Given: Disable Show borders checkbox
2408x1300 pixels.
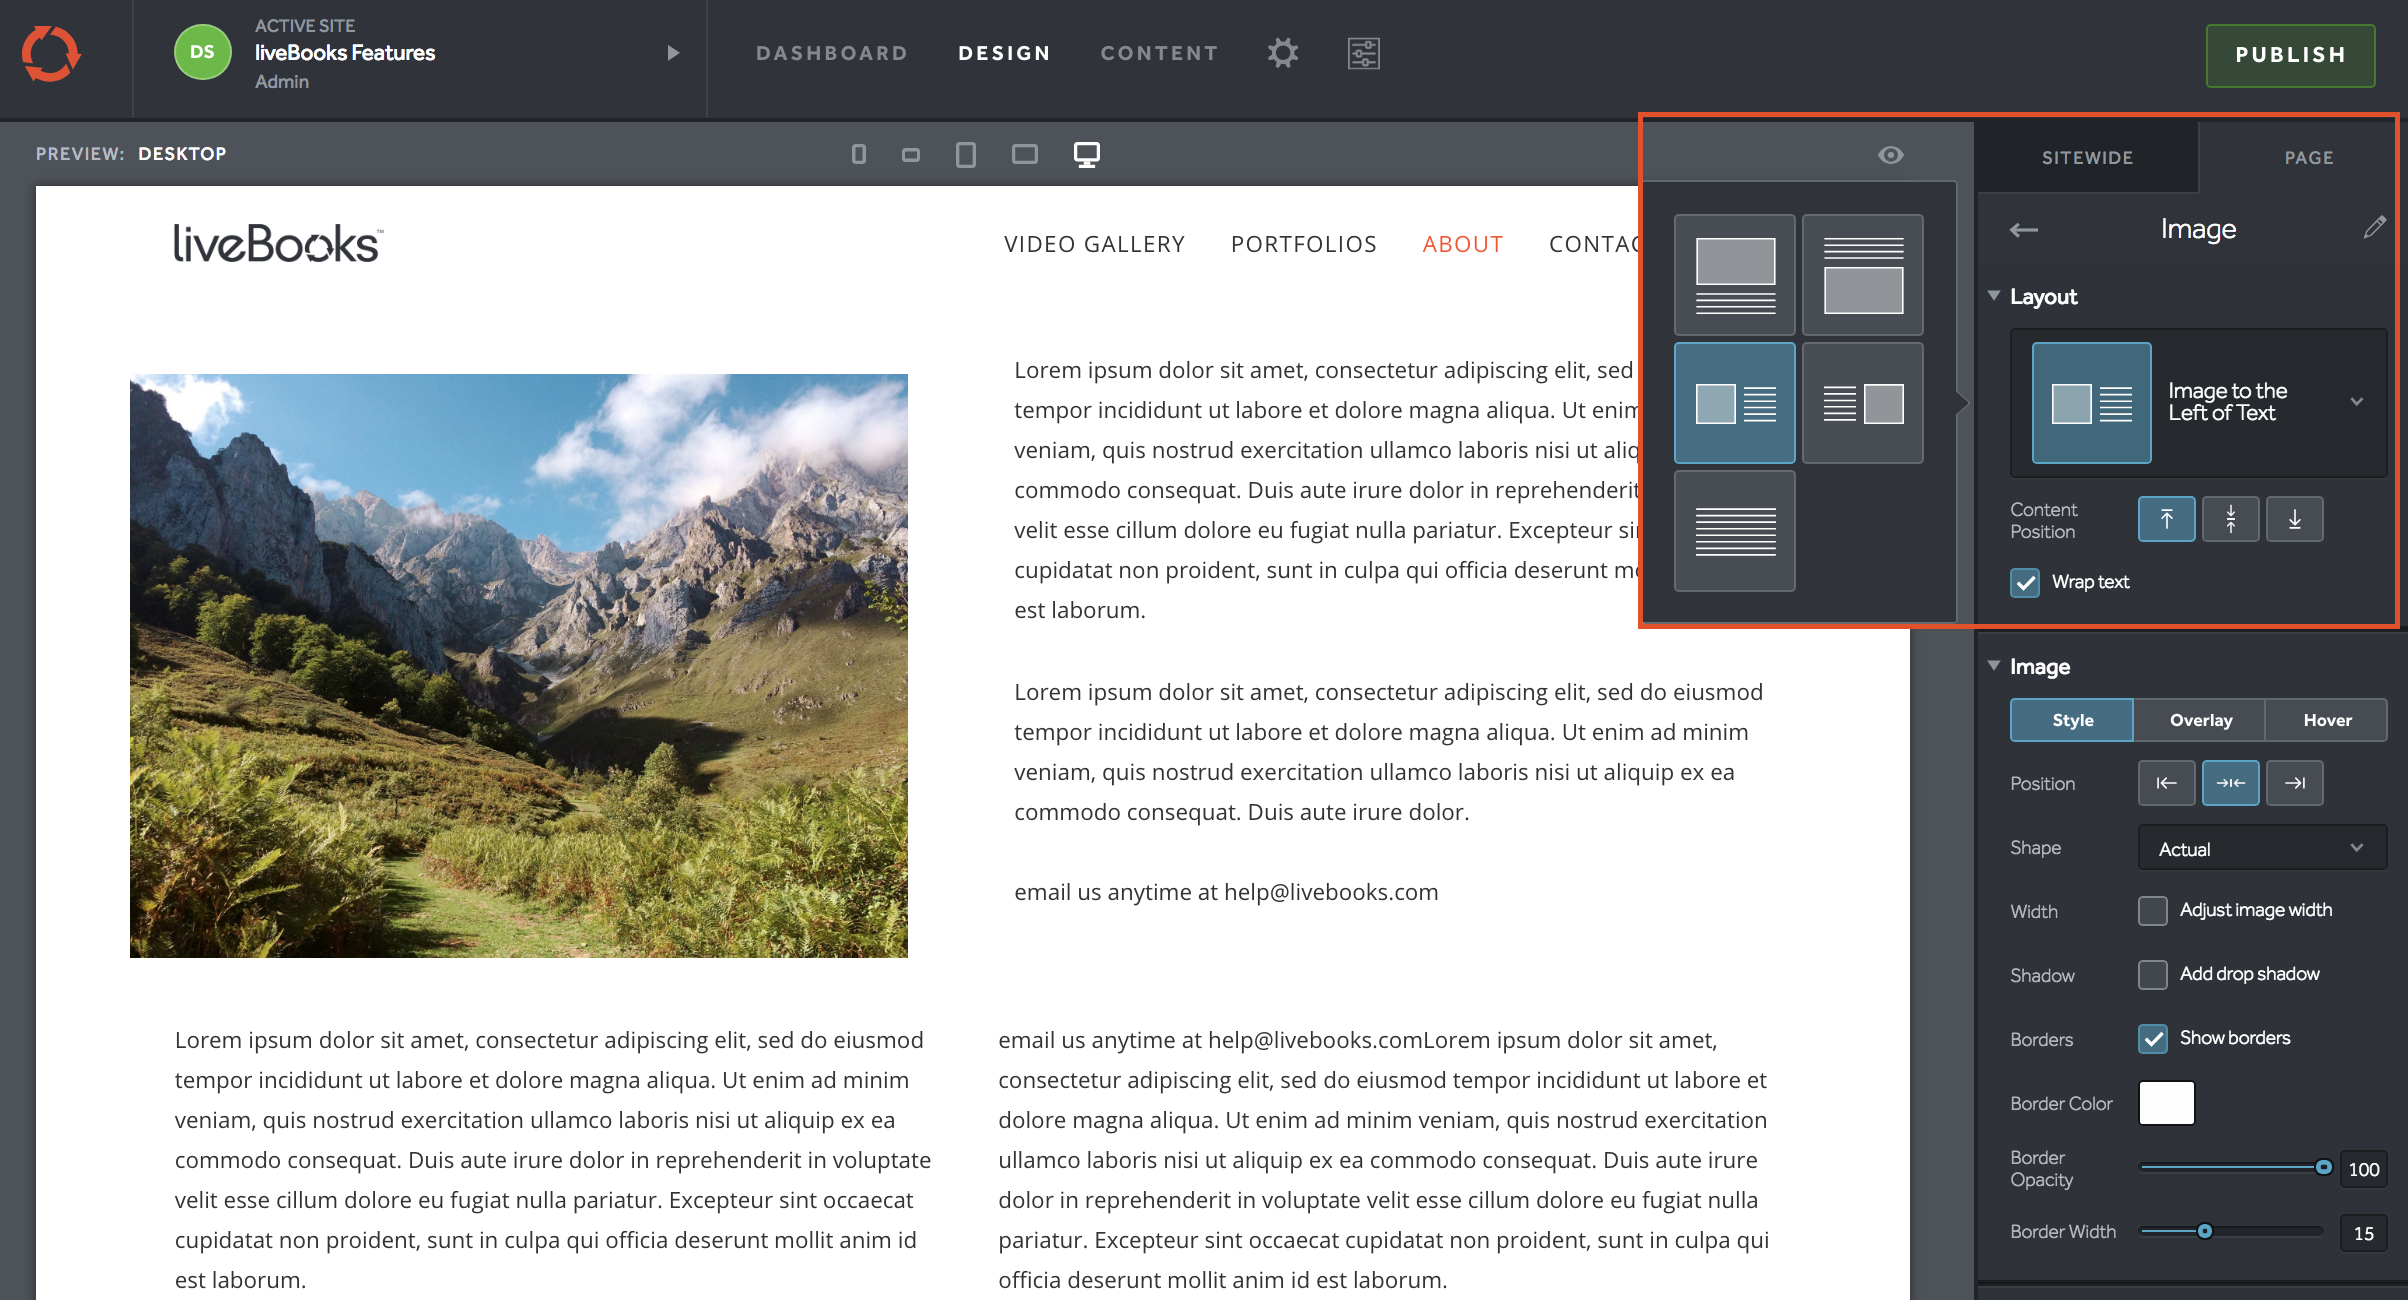Looking at the screenshot, I should [2152, 1038].
